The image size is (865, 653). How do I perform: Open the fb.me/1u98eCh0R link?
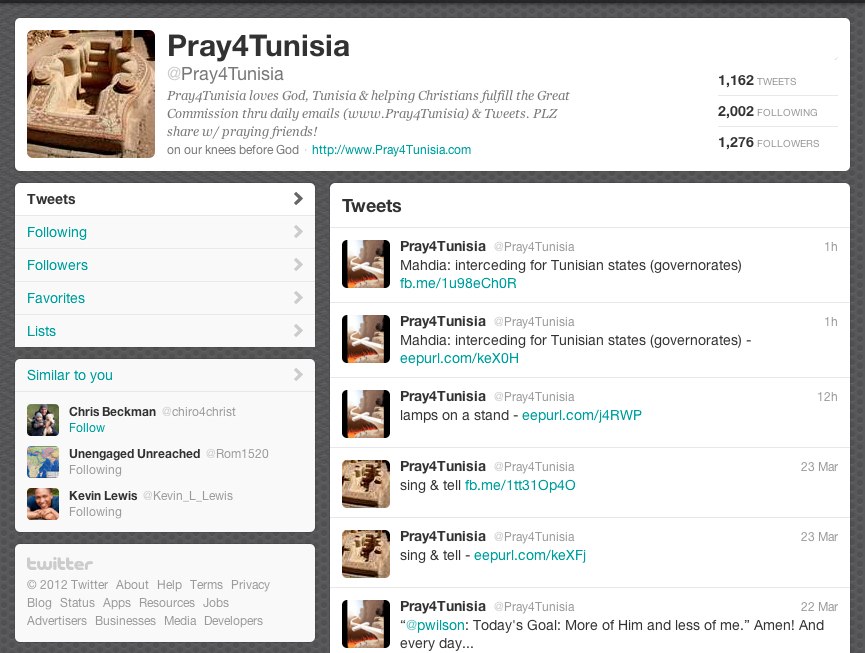(458, 283)
